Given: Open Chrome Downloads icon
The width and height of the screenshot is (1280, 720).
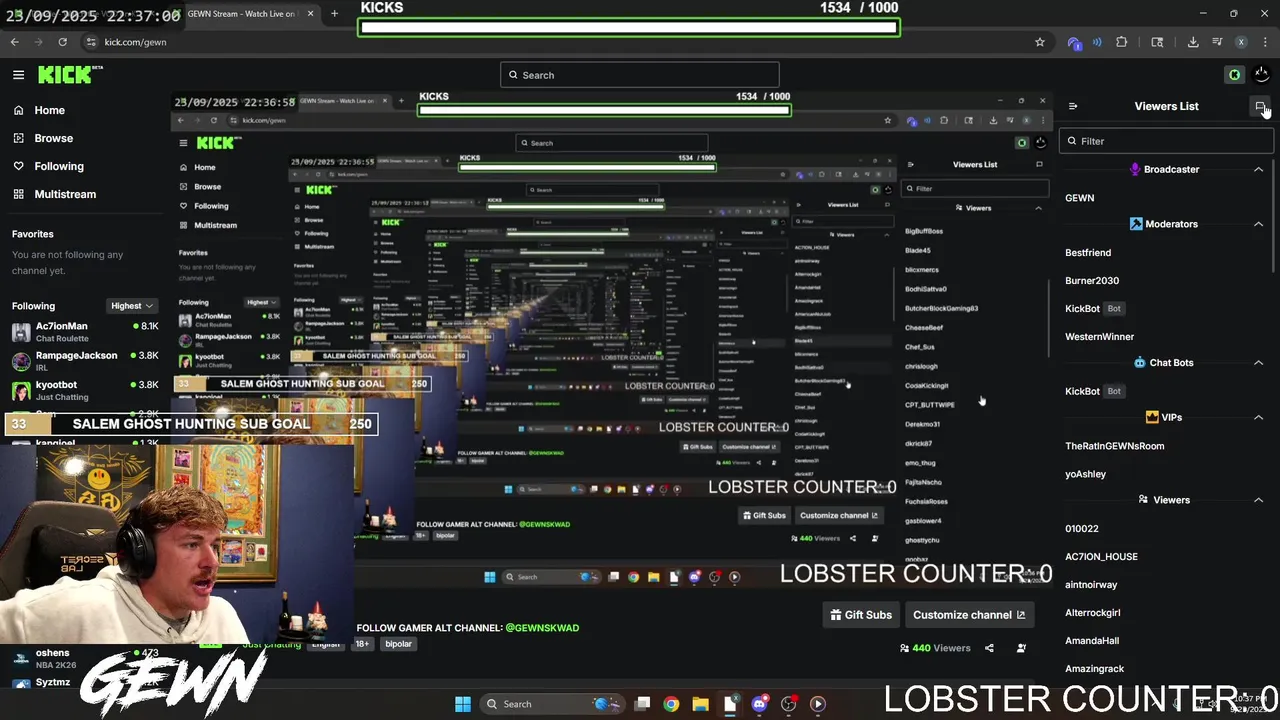Looking at the screenshot, I should tap(1193, 42).
